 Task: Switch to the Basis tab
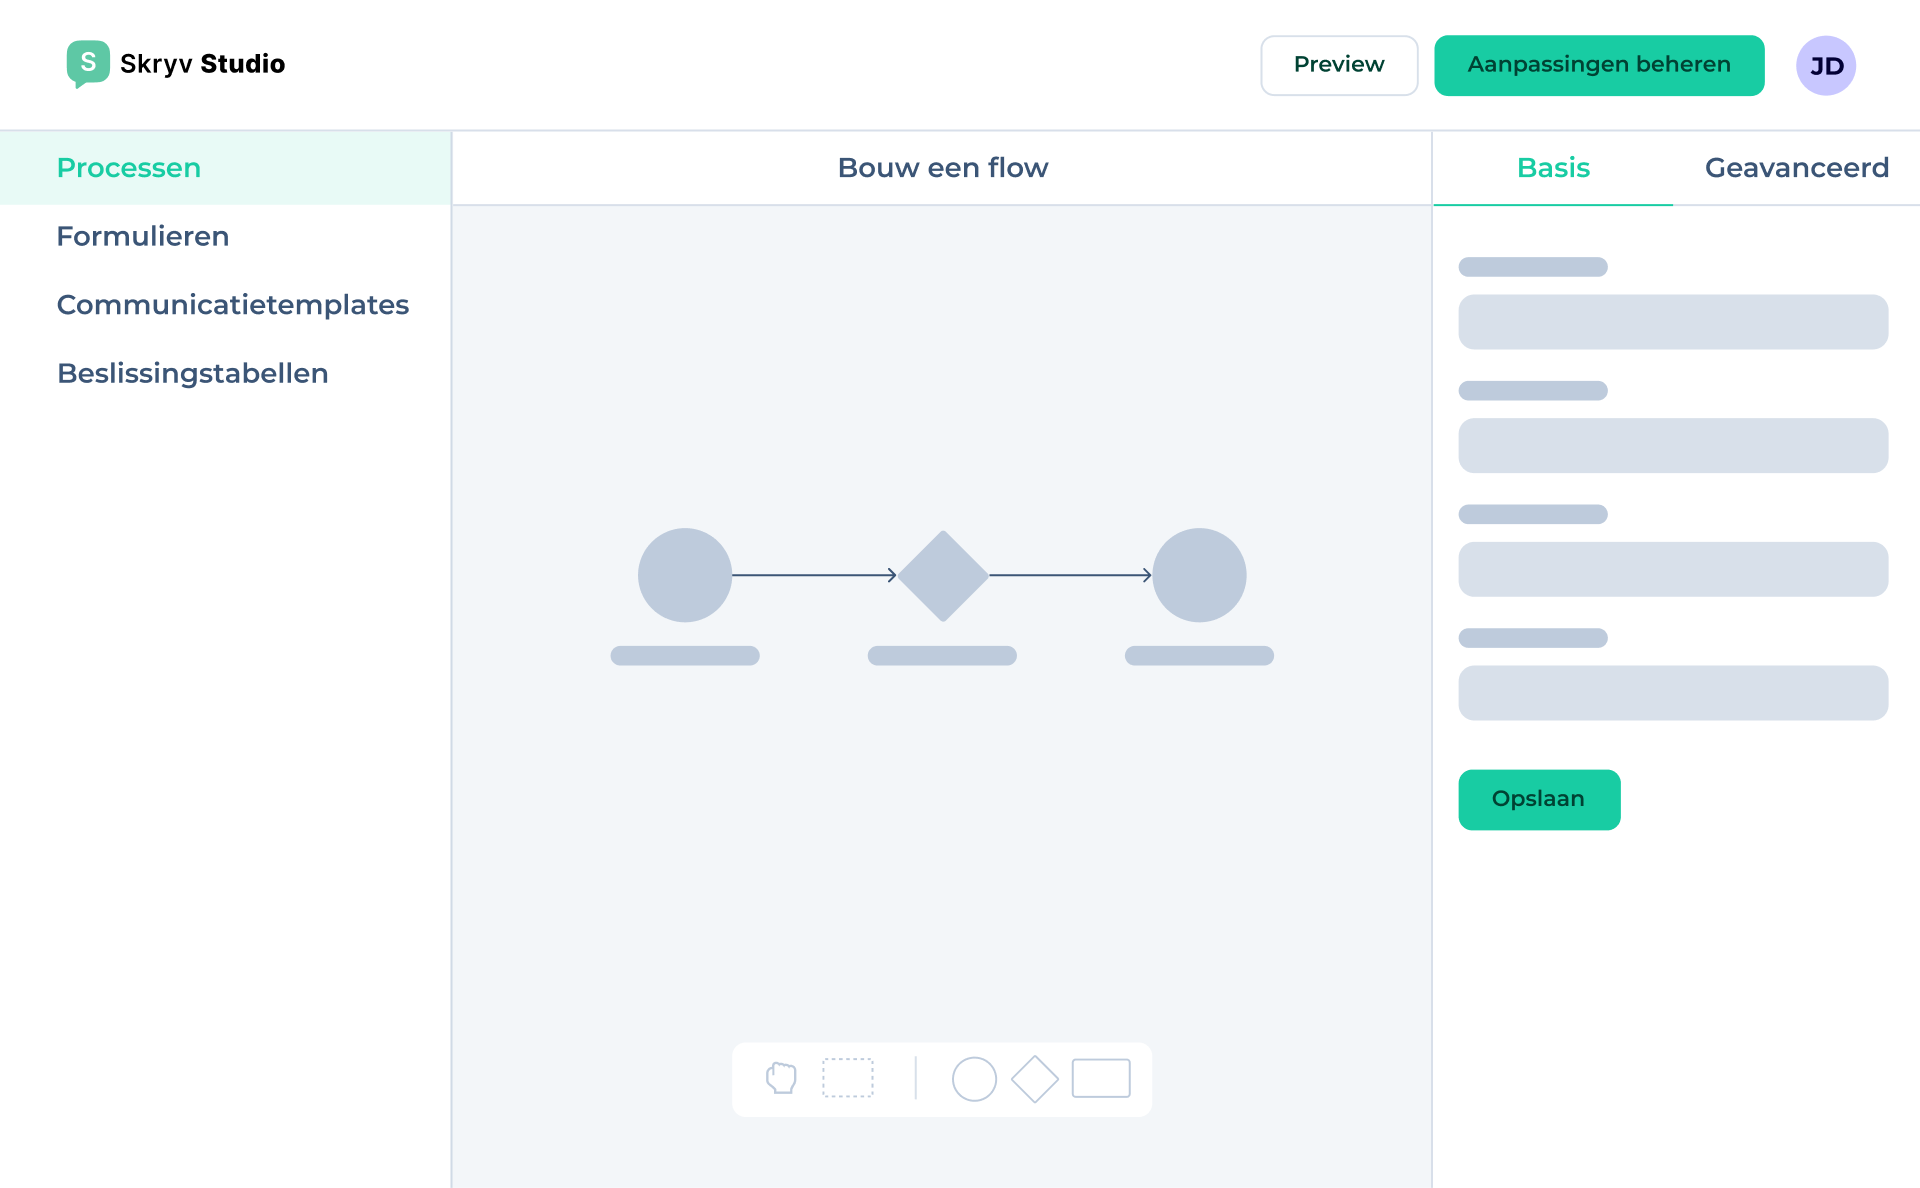(1553, 168)
